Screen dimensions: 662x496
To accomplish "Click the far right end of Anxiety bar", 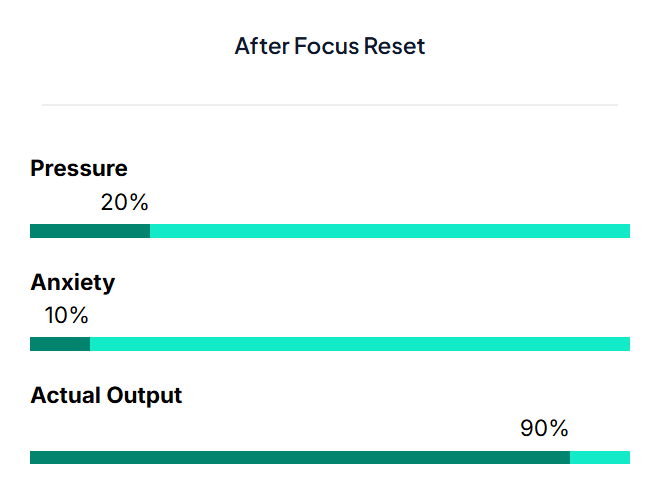I will 627,344.
